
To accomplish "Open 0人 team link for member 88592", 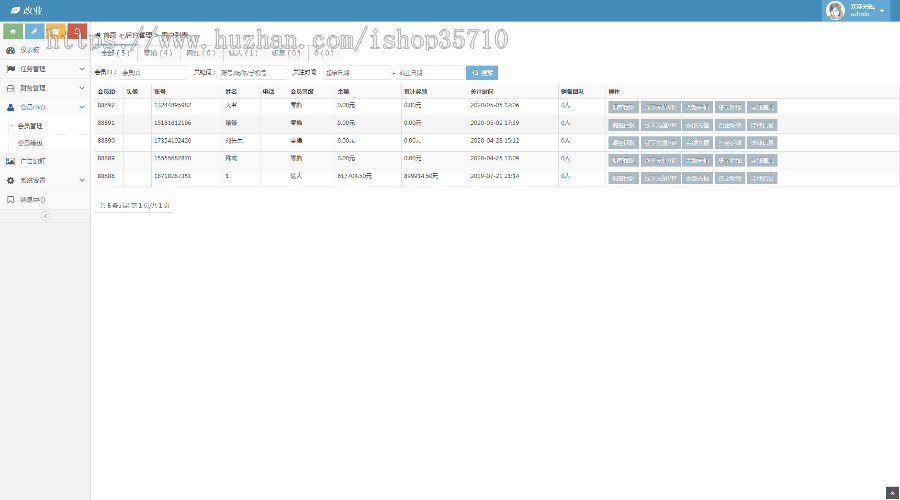I will [565, 105].
